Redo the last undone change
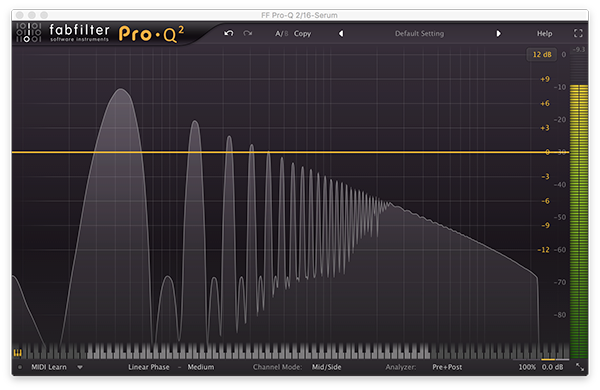Viewport: 600px width, 390px height. (x=248, y=33)
